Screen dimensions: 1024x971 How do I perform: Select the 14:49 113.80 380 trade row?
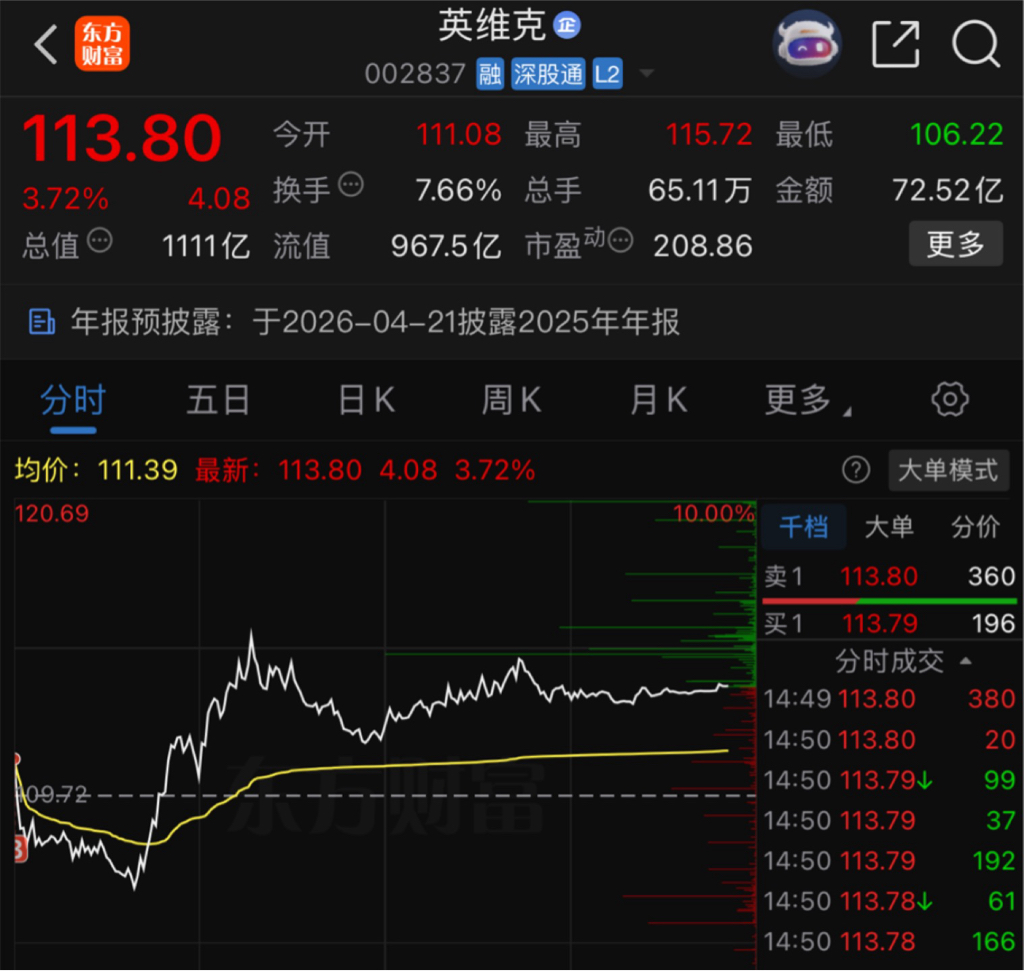tap(889, 699)
